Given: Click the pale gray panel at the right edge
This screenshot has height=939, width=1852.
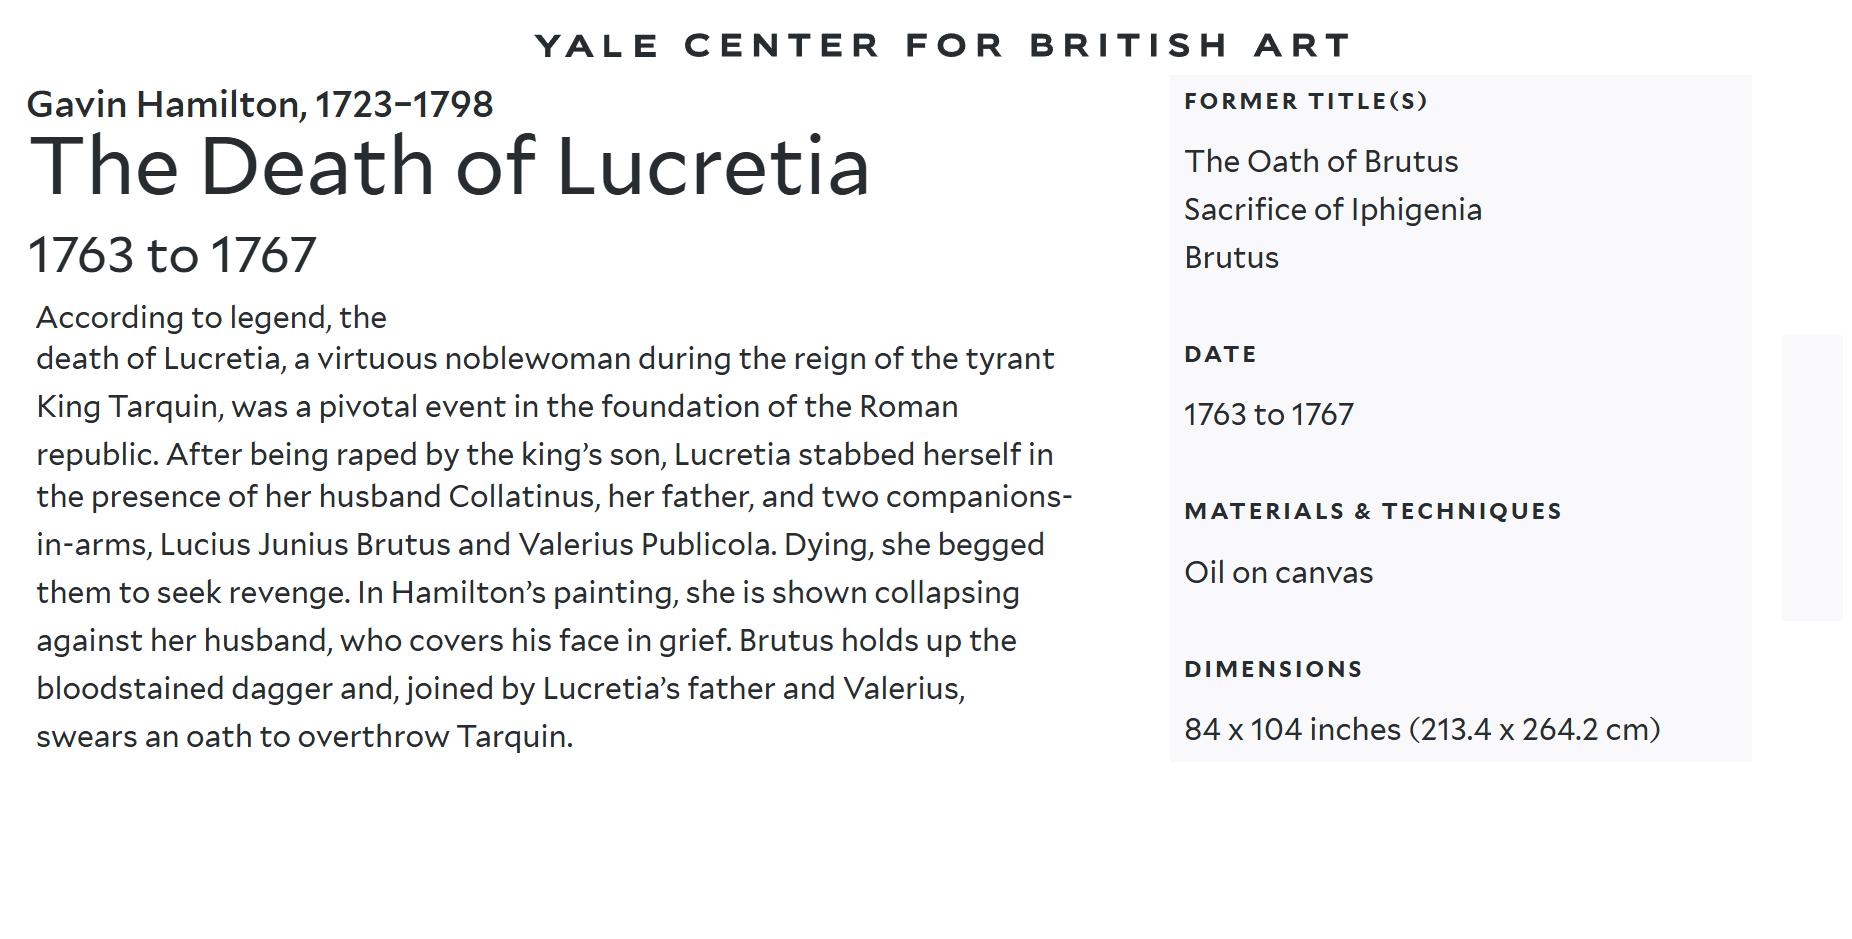Looking at the screenshot, I should coord(1811,478).
